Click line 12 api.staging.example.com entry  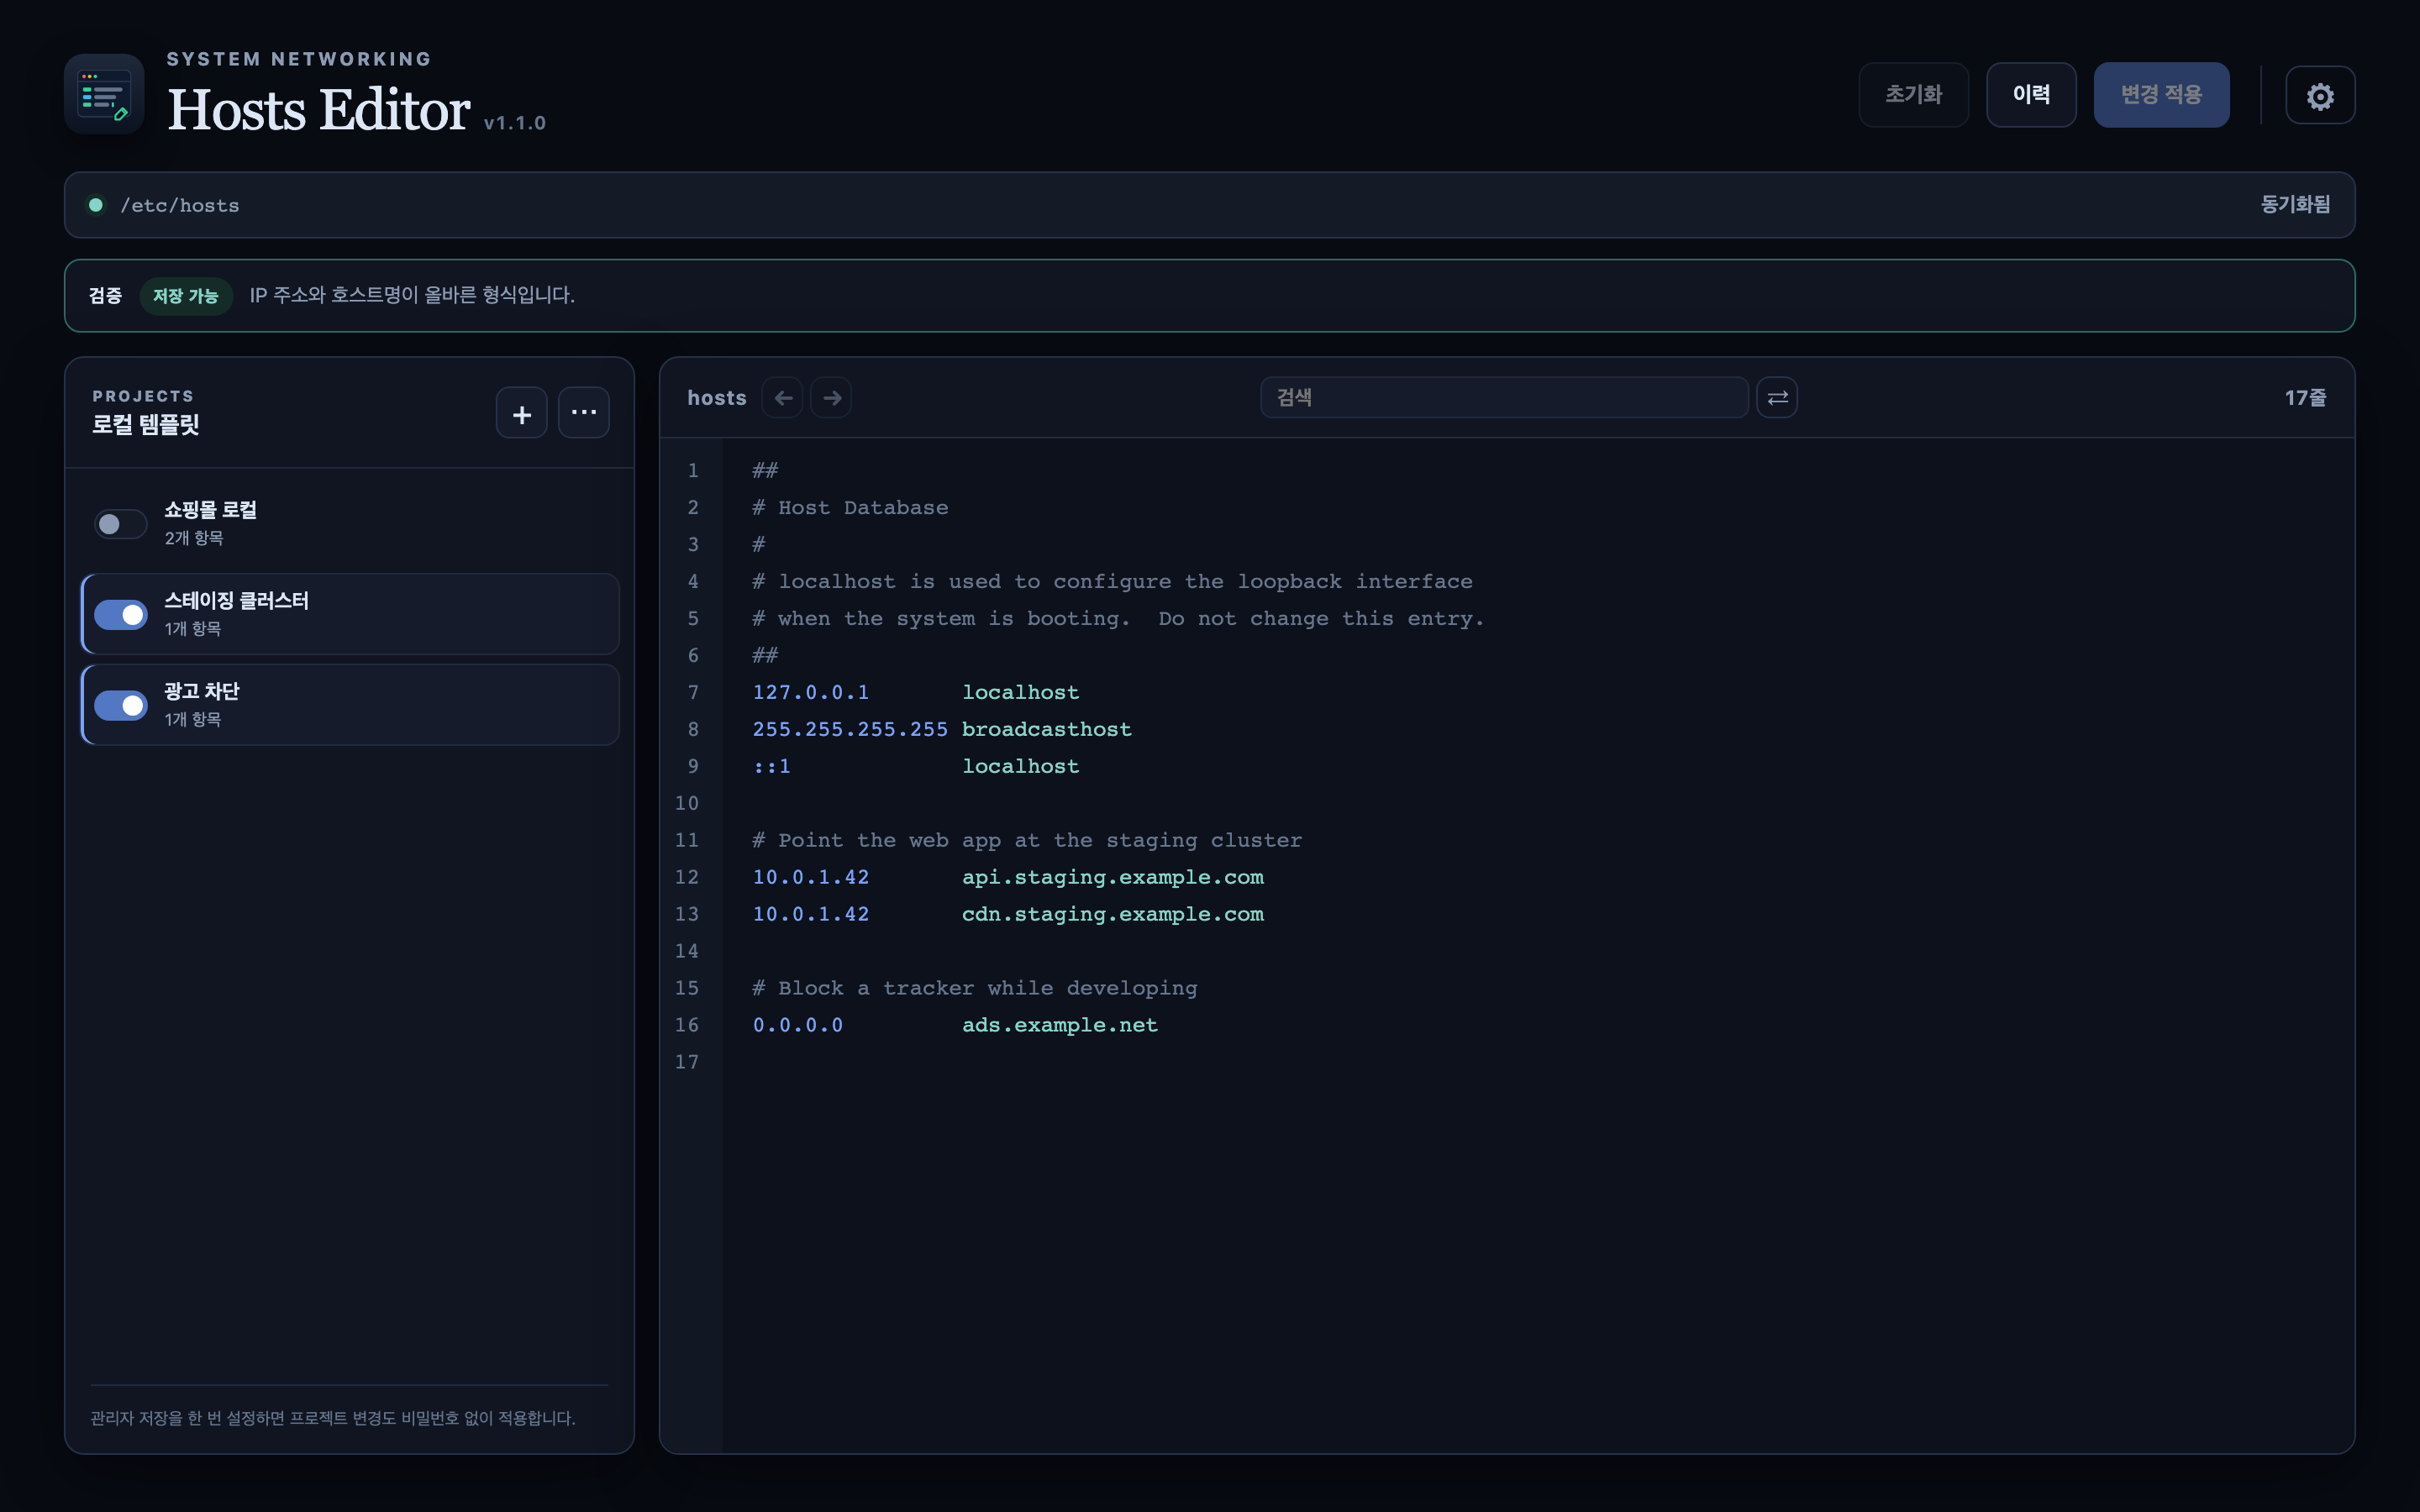point(1112,877)
